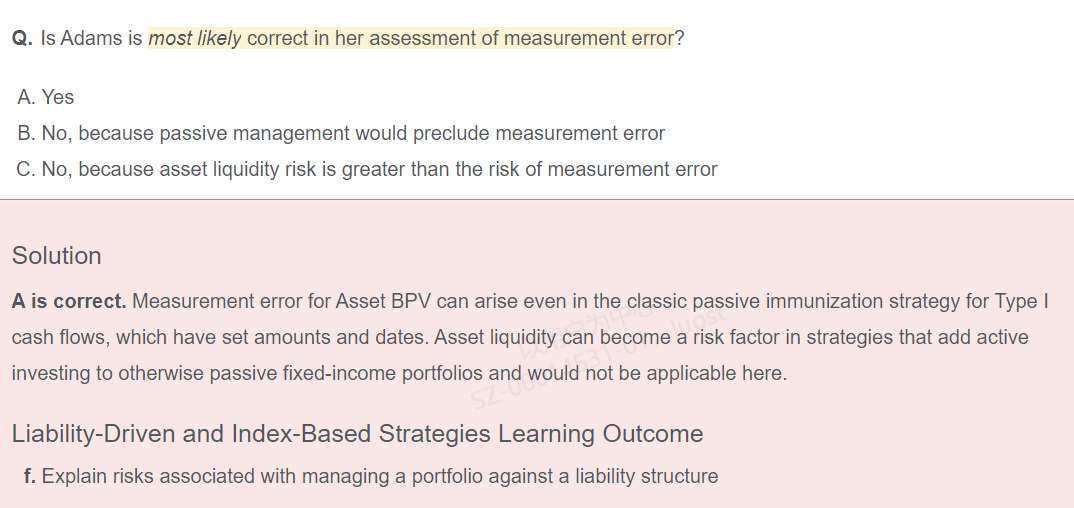
Task: Click the "B." letter label of the second option
Action: click(x=26, y=133)
